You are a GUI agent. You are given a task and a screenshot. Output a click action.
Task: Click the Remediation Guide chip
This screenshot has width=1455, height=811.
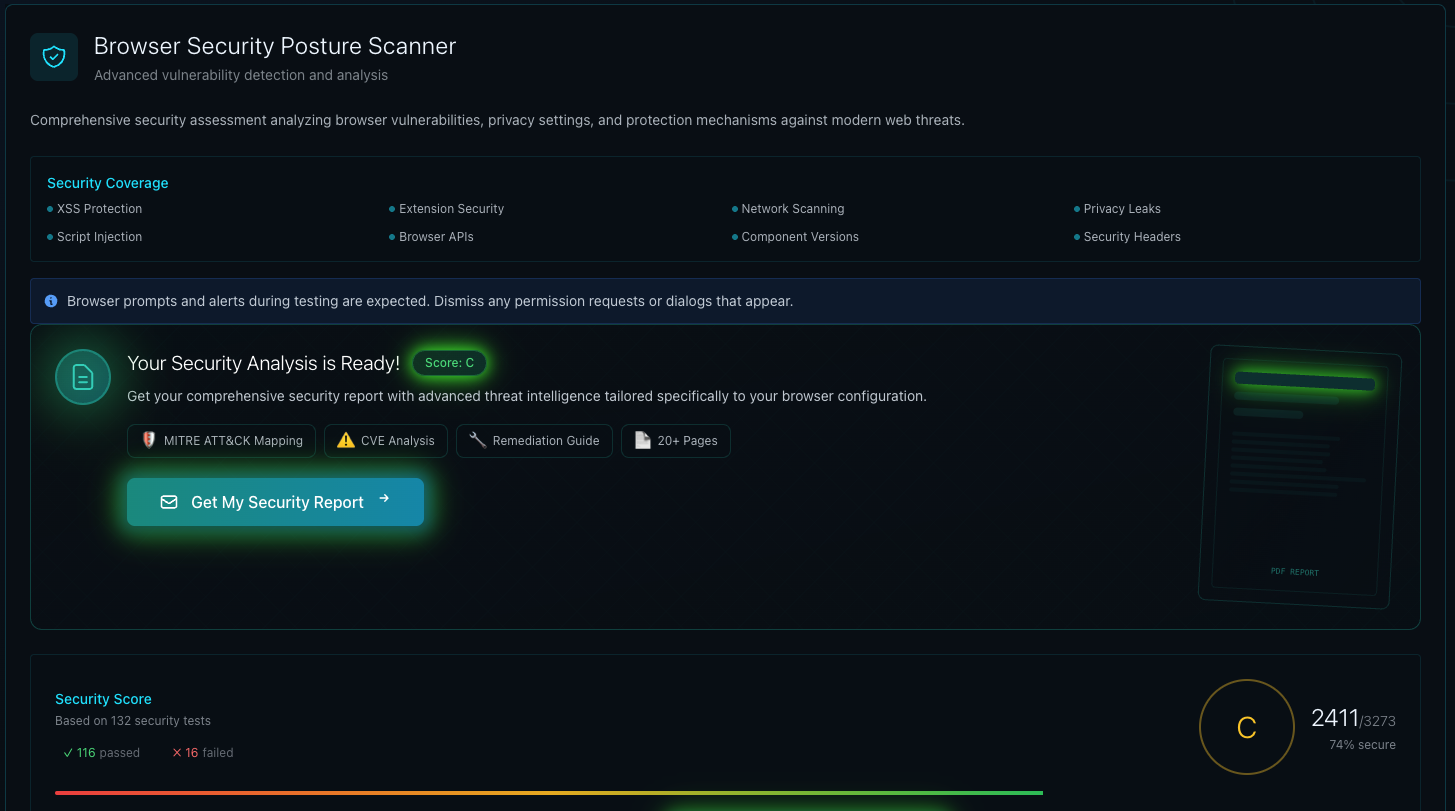point(534,441)
